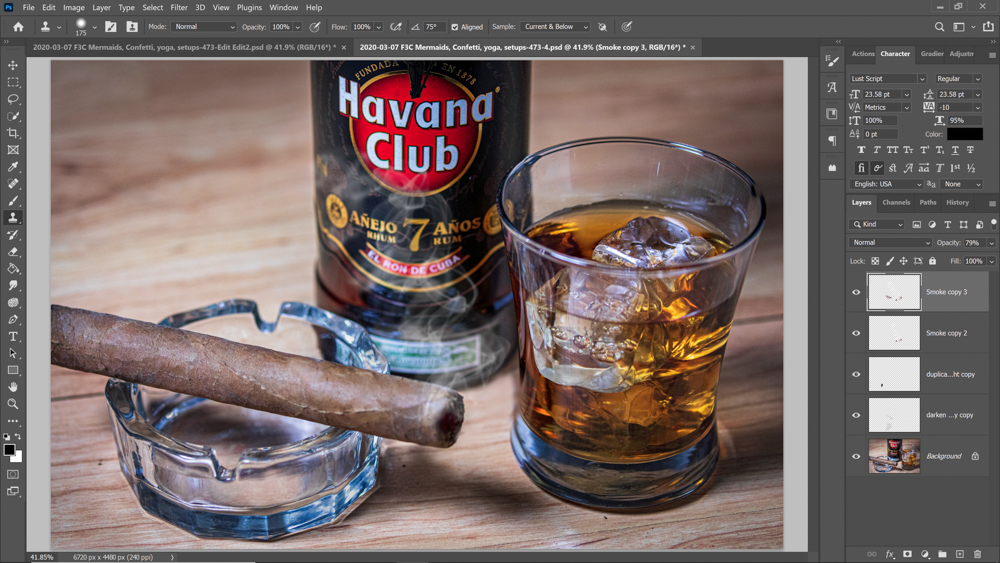Delete layer using trash icon
Screen dimensions: 1000x563
pos(977,554)
